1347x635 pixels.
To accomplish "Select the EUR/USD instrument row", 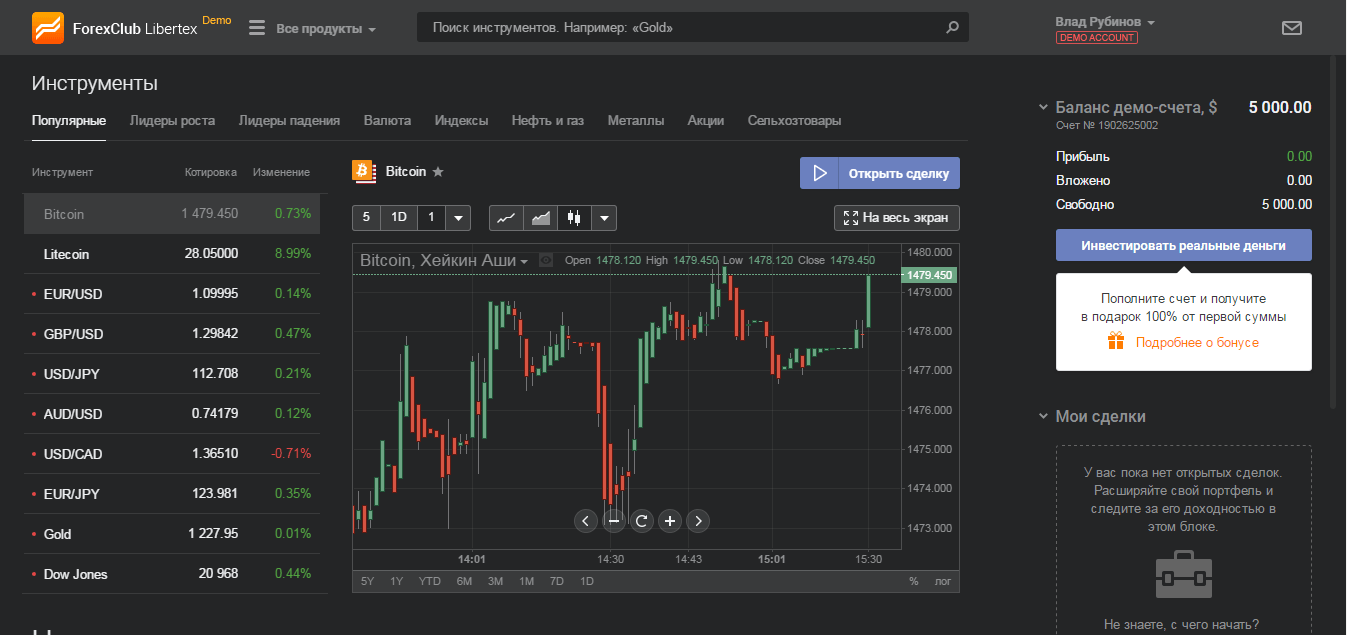I will tap(172, 294).
